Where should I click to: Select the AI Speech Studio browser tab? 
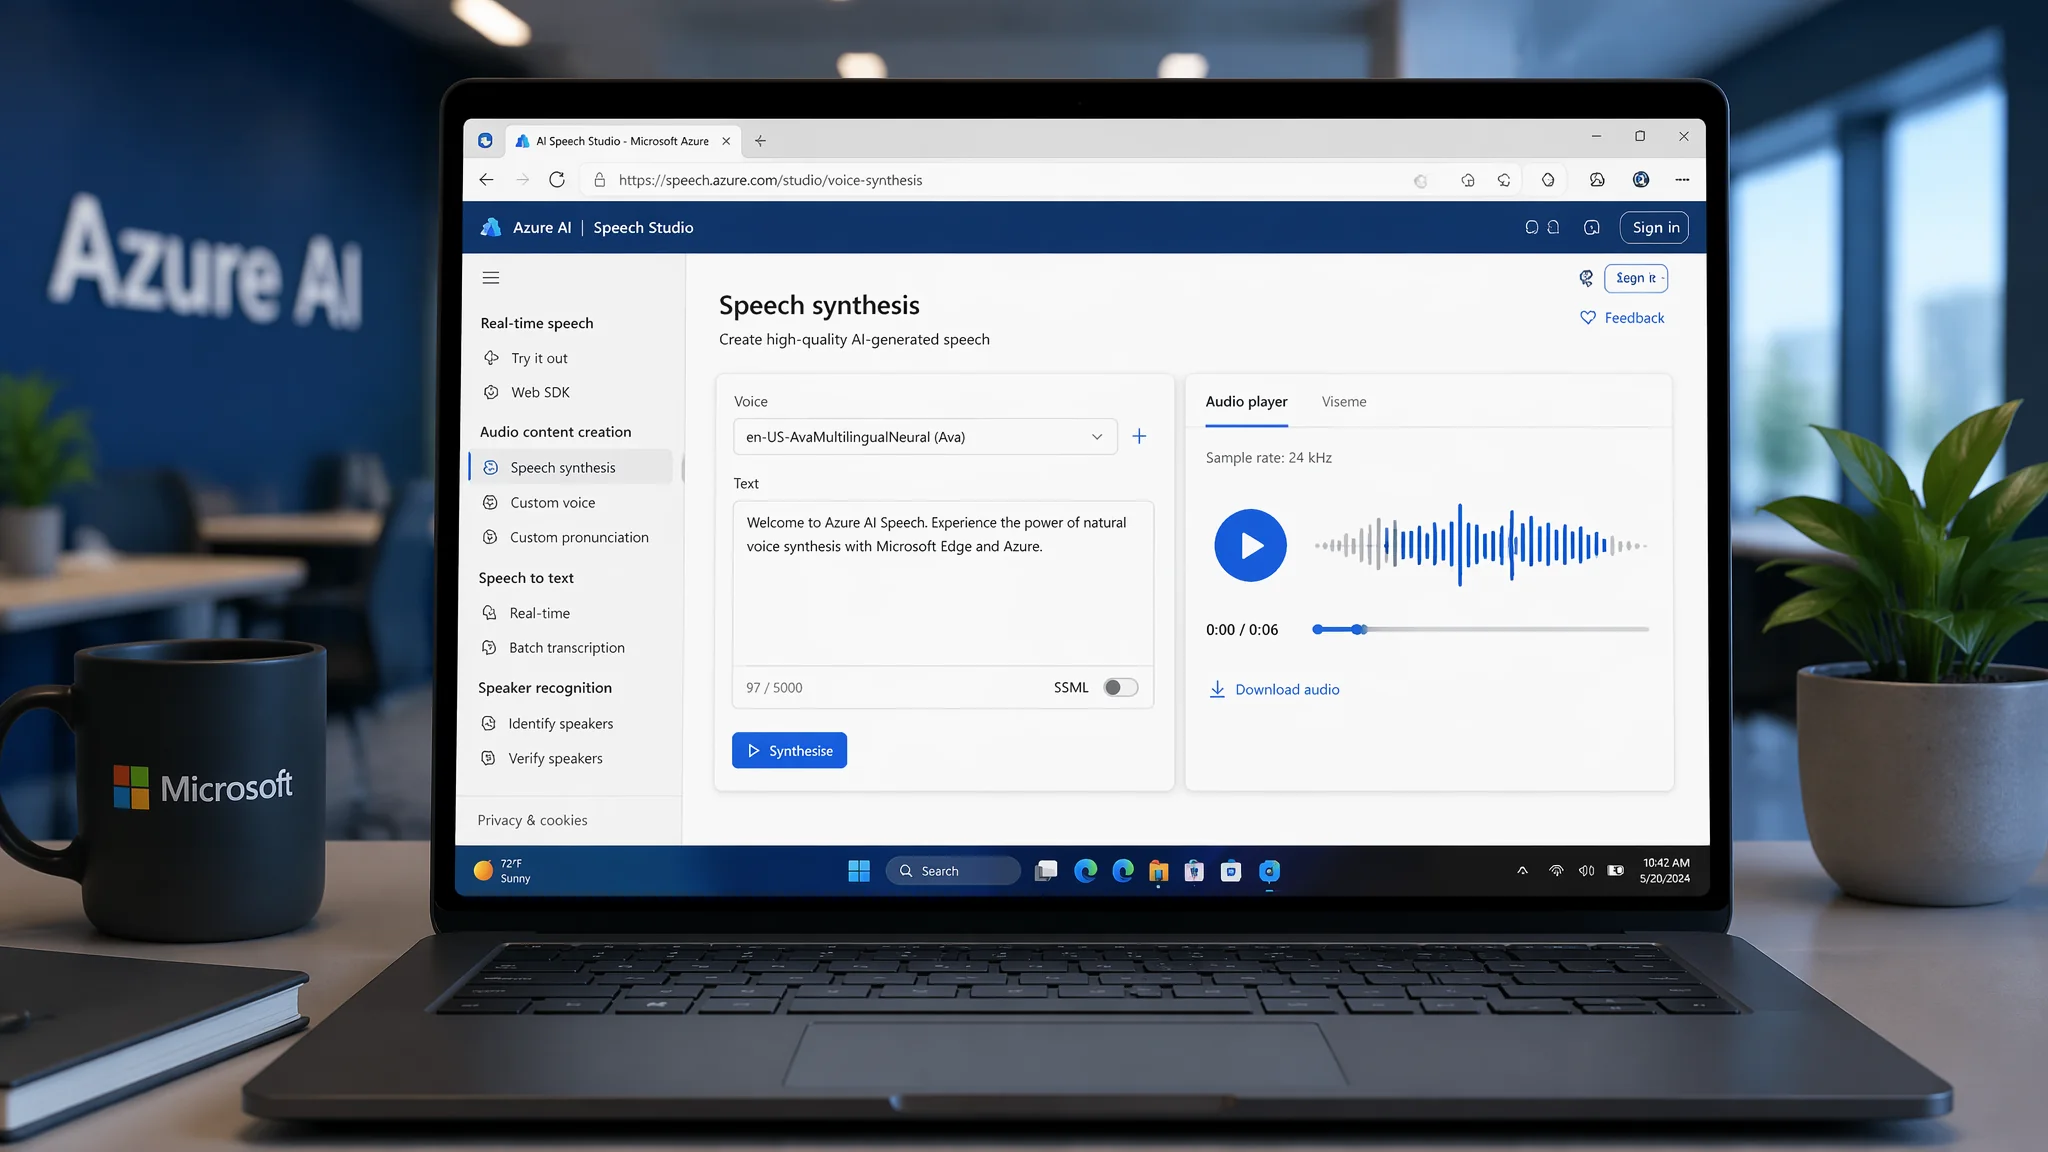coord(622,141)
